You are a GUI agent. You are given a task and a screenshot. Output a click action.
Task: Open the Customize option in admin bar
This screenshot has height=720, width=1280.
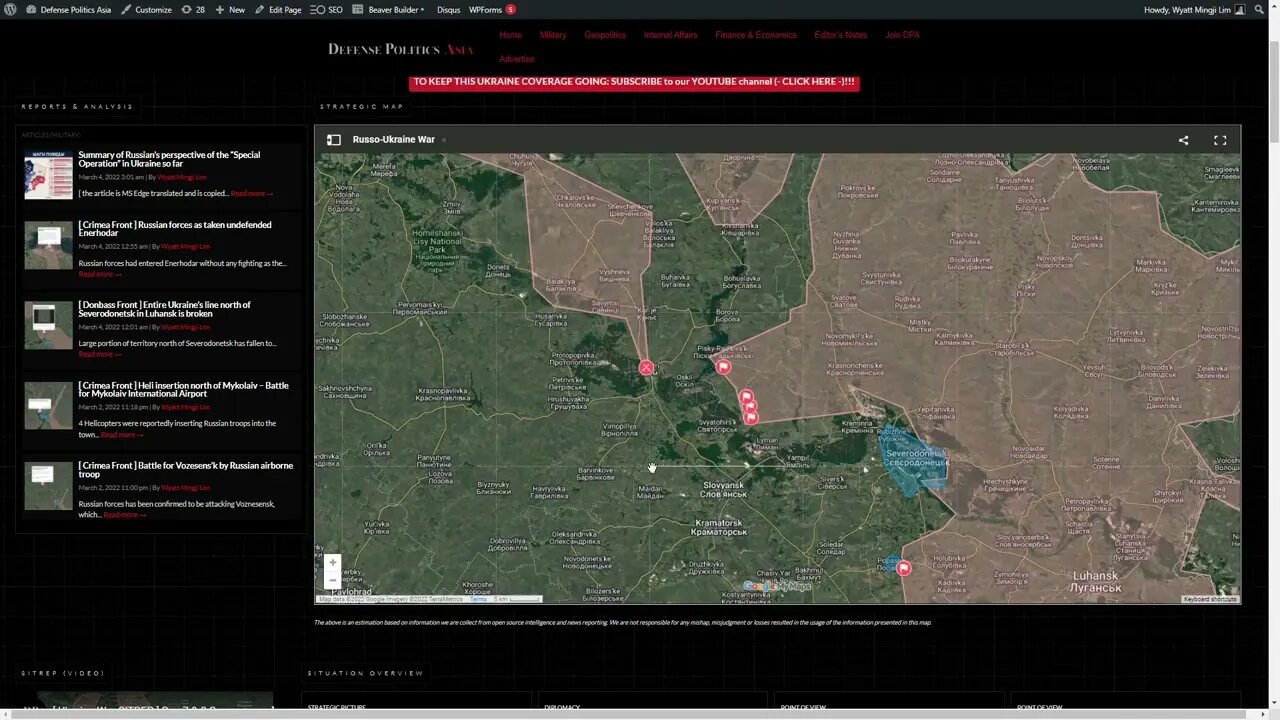(x=146, y=9)
